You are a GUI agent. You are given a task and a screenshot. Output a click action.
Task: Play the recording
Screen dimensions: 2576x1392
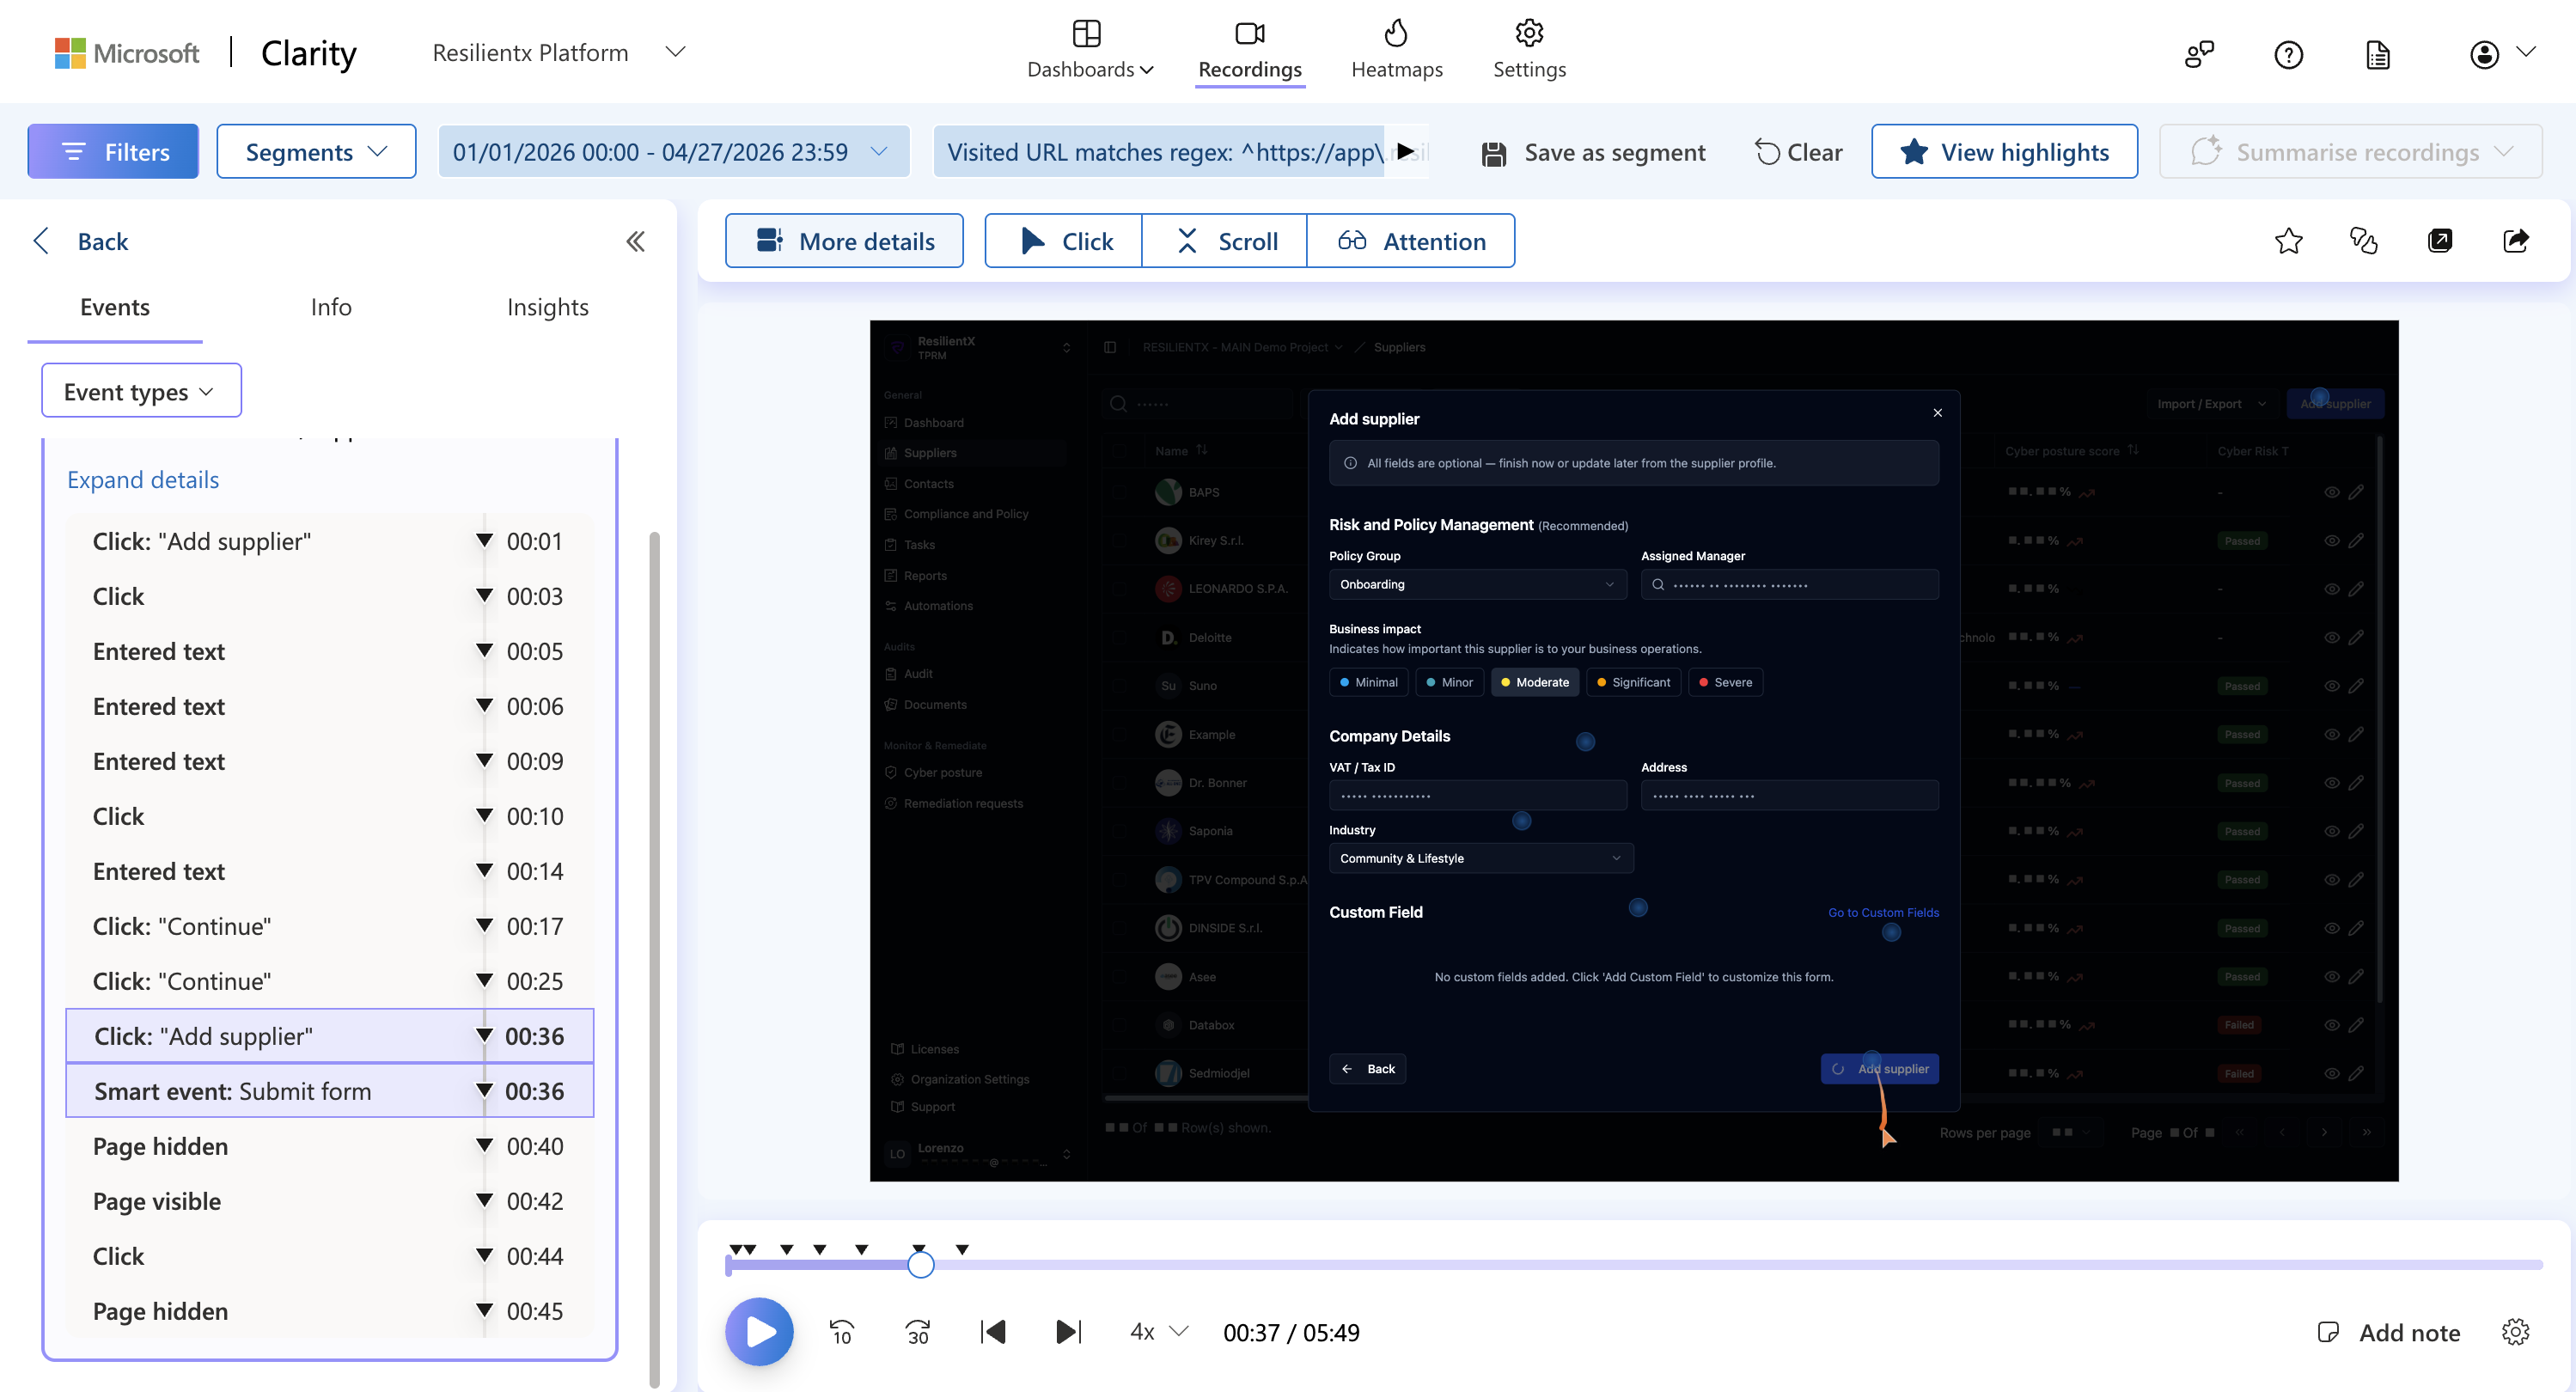[x=759, y=1332]
